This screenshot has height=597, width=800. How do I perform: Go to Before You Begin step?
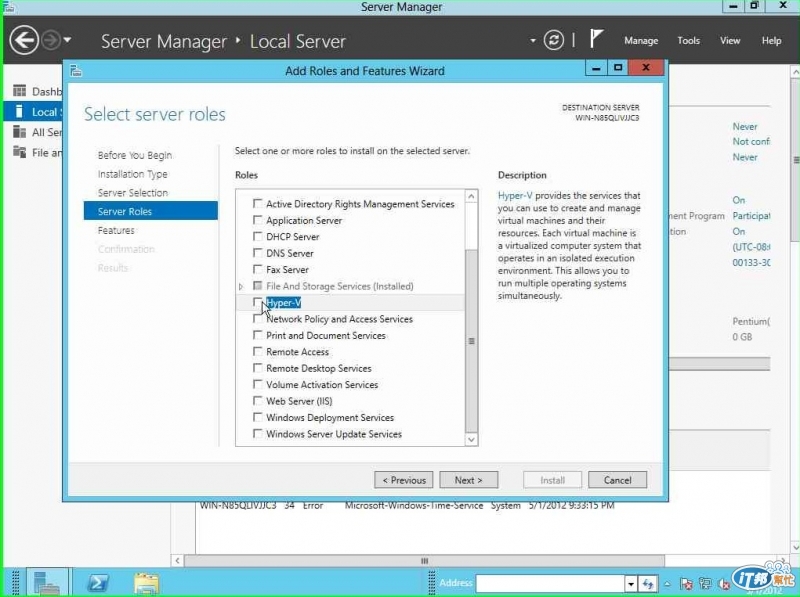135,155
